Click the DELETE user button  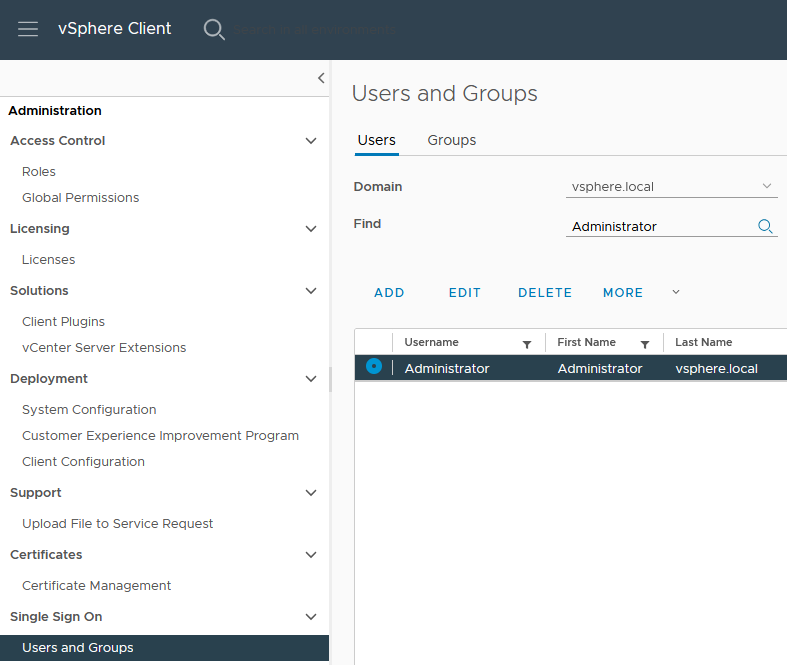click(545, 293)
